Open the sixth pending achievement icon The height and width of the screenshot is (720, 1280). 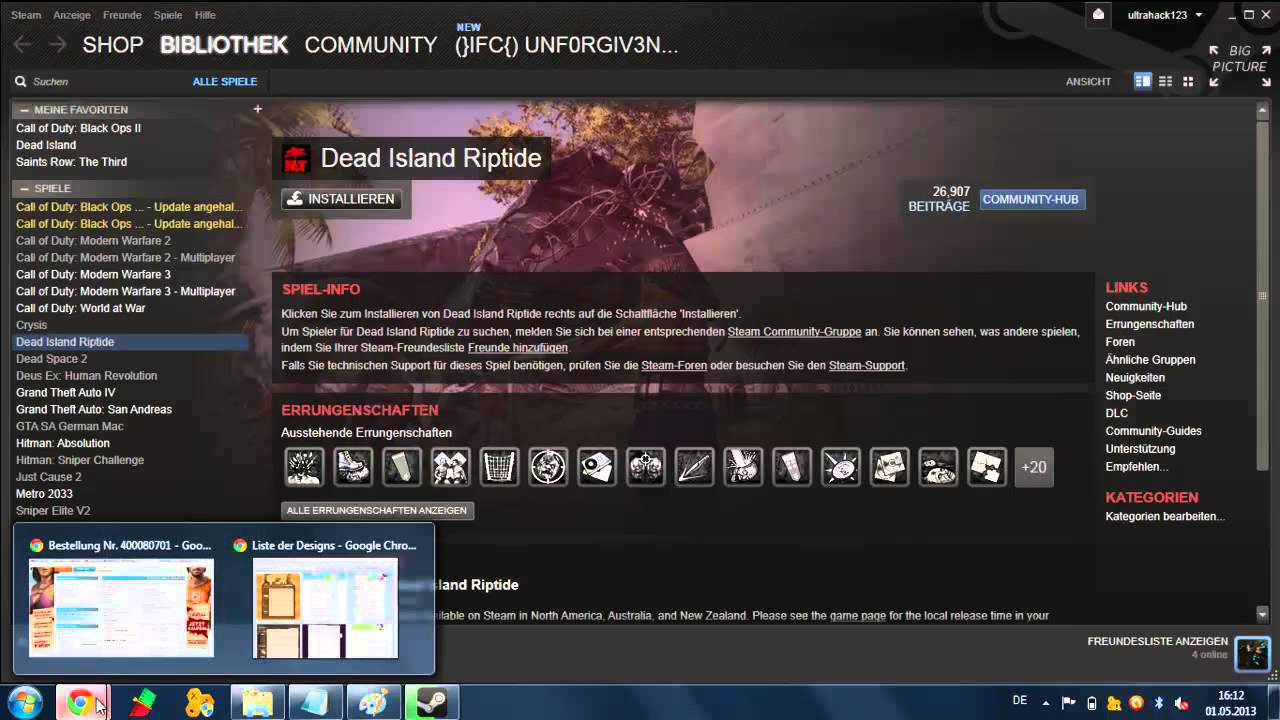(x=548, y=467)
